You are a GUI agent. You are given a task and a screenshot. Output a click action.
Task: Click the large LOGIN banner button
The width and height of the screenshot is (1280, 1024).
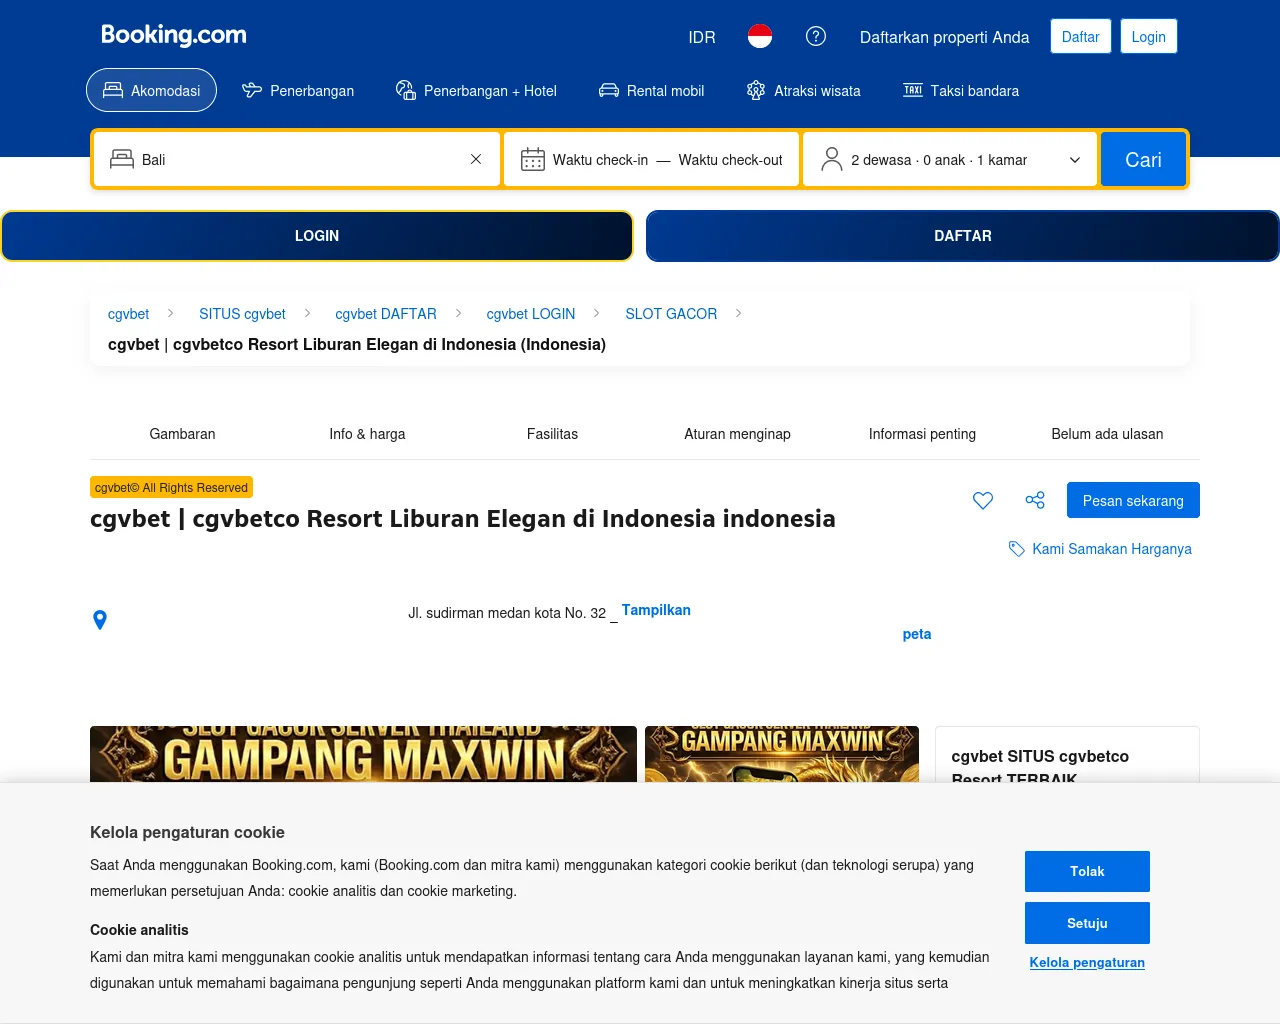click(317, 236)
